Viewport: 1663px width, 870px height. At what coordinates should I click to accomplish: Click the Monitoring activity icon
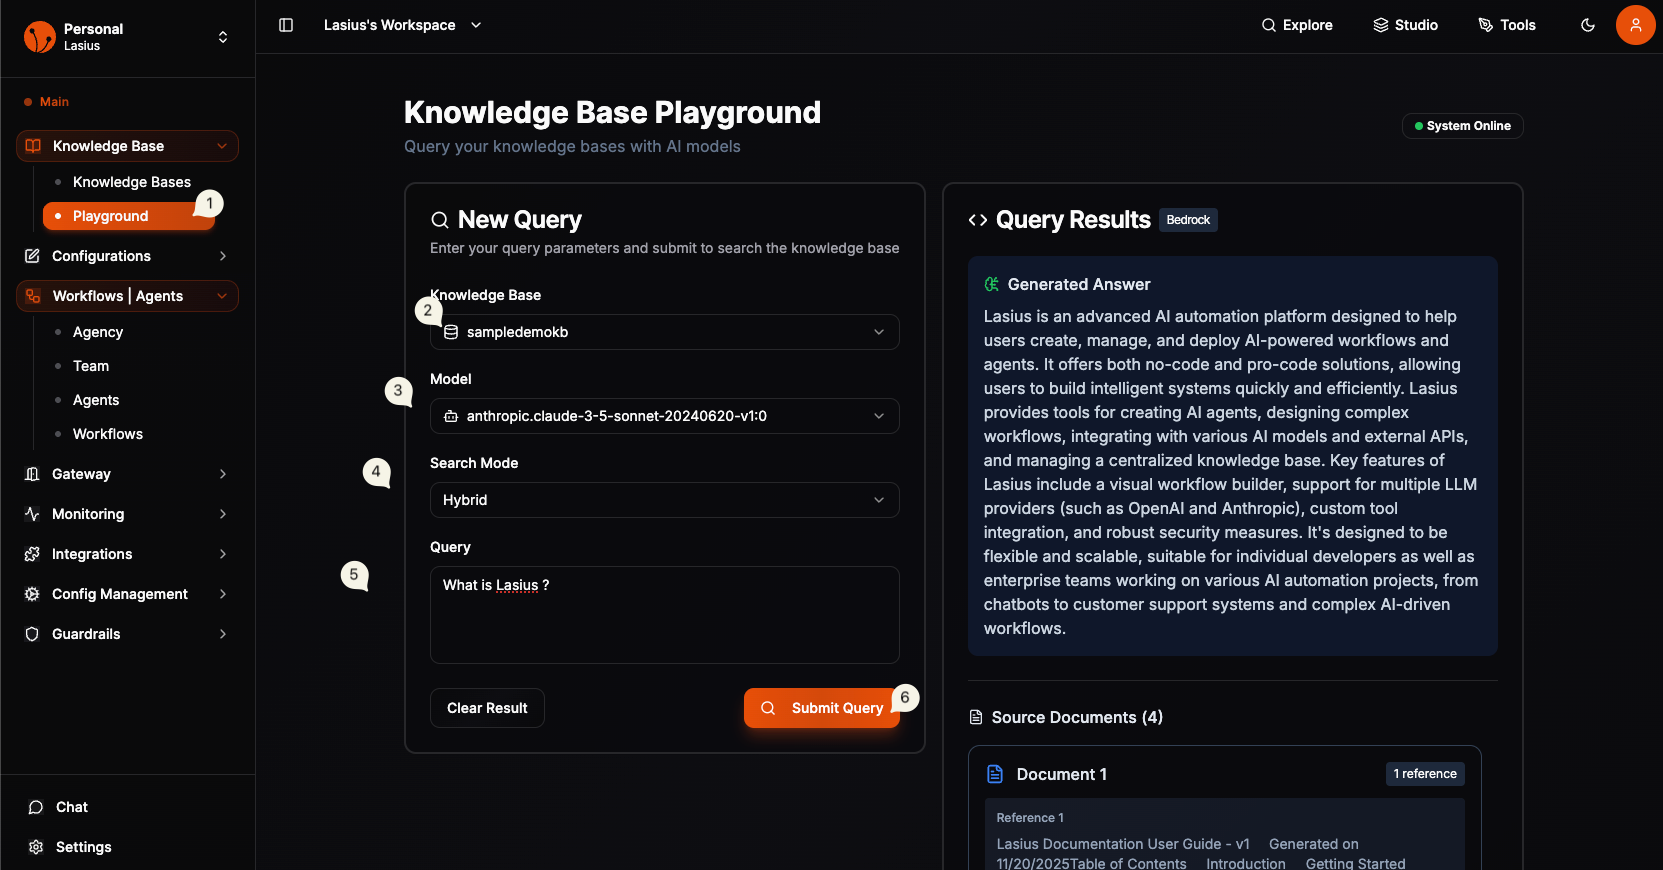pyautogui.click(x=32, y=514)
